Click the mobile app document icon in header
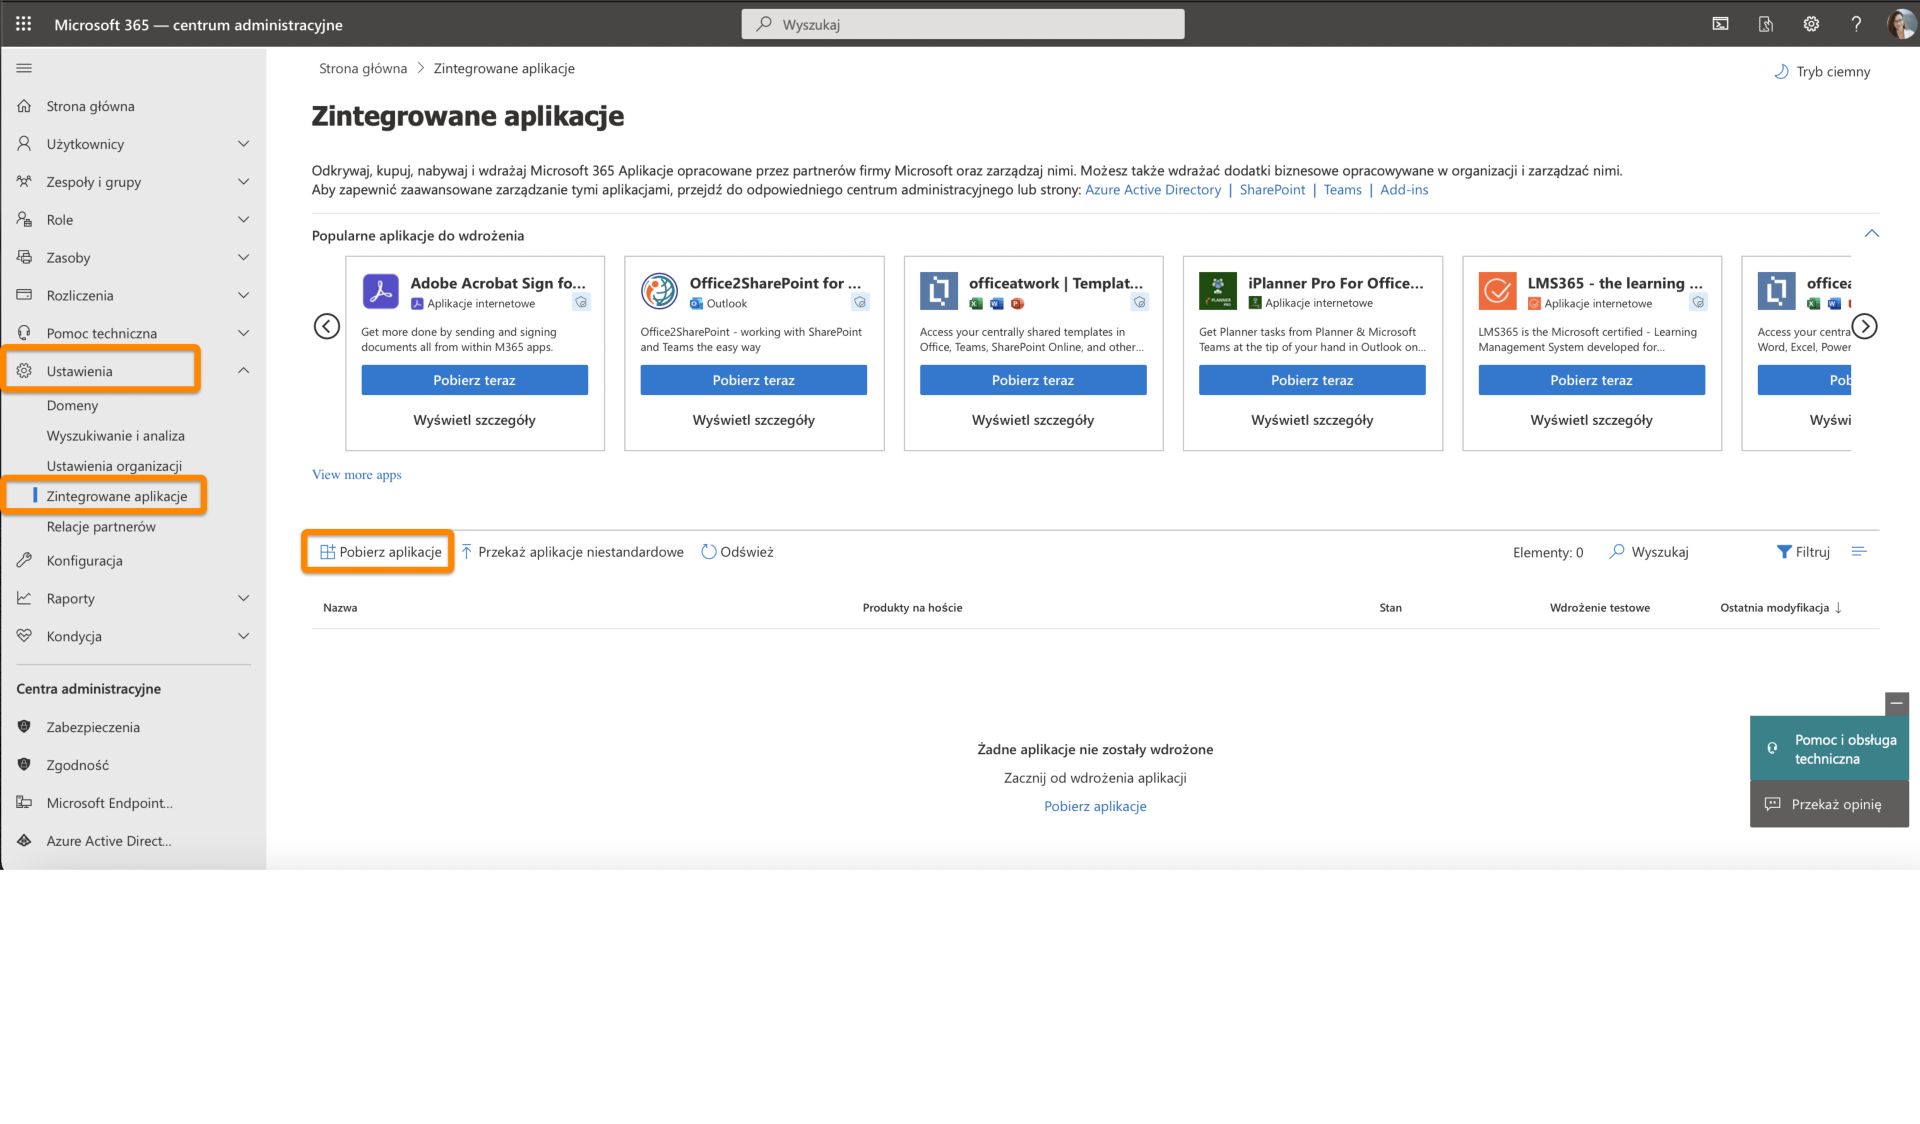 click(x=1766, y=24)
